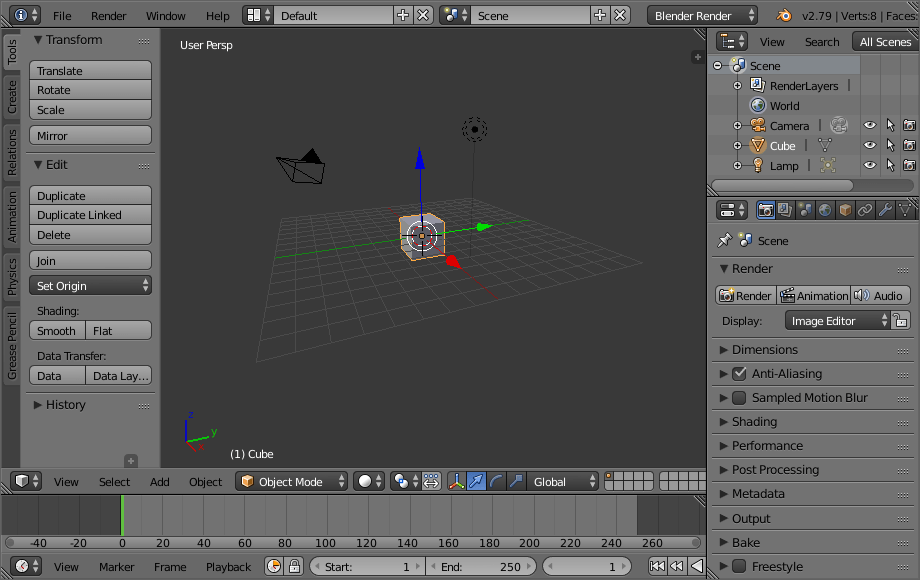This screenshot has width=920, height=580.
Task: Hide the Cube in the outliner
Action: [x=869, y=145]
